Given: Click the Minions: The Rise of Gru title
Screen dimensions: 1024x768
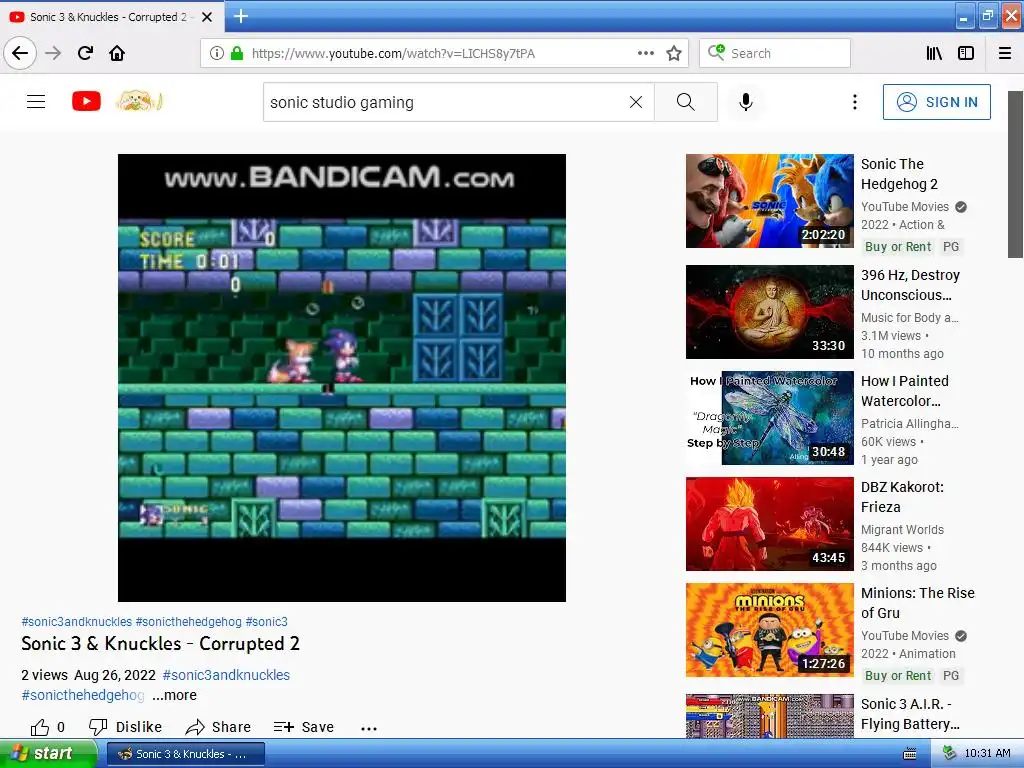Looking at the screenshot, I should click(x=918, y=603).
